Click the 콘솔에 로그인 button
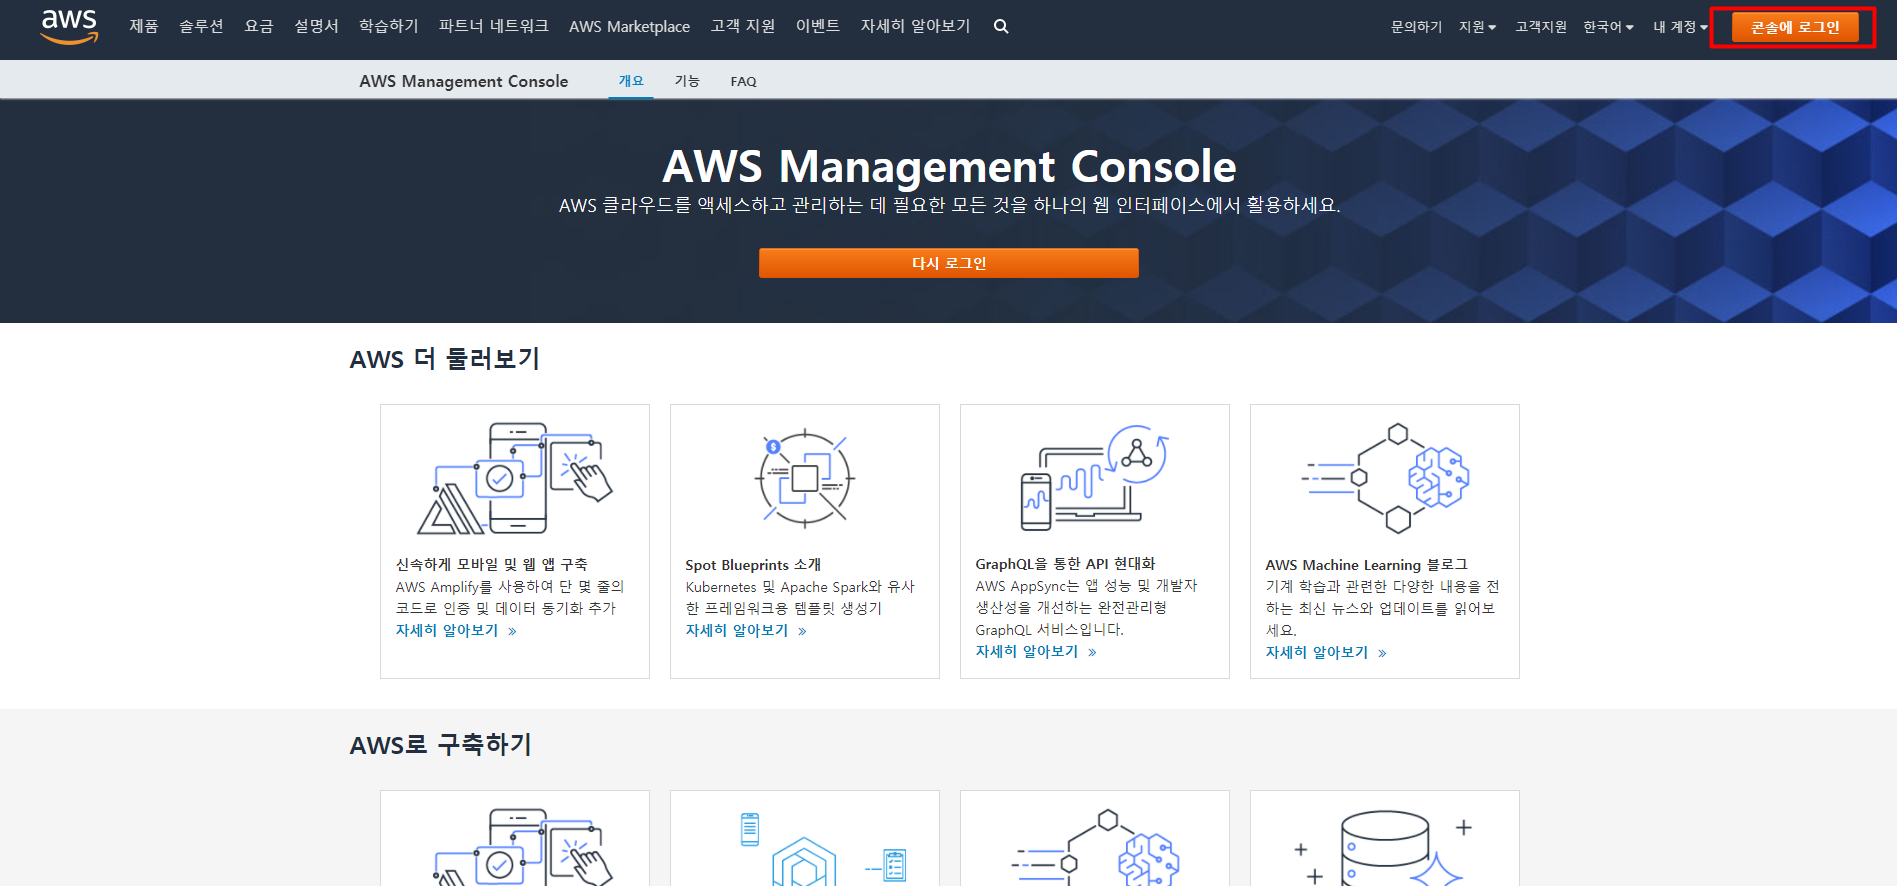This screenshot has width=1897, height=886. 1795,27
